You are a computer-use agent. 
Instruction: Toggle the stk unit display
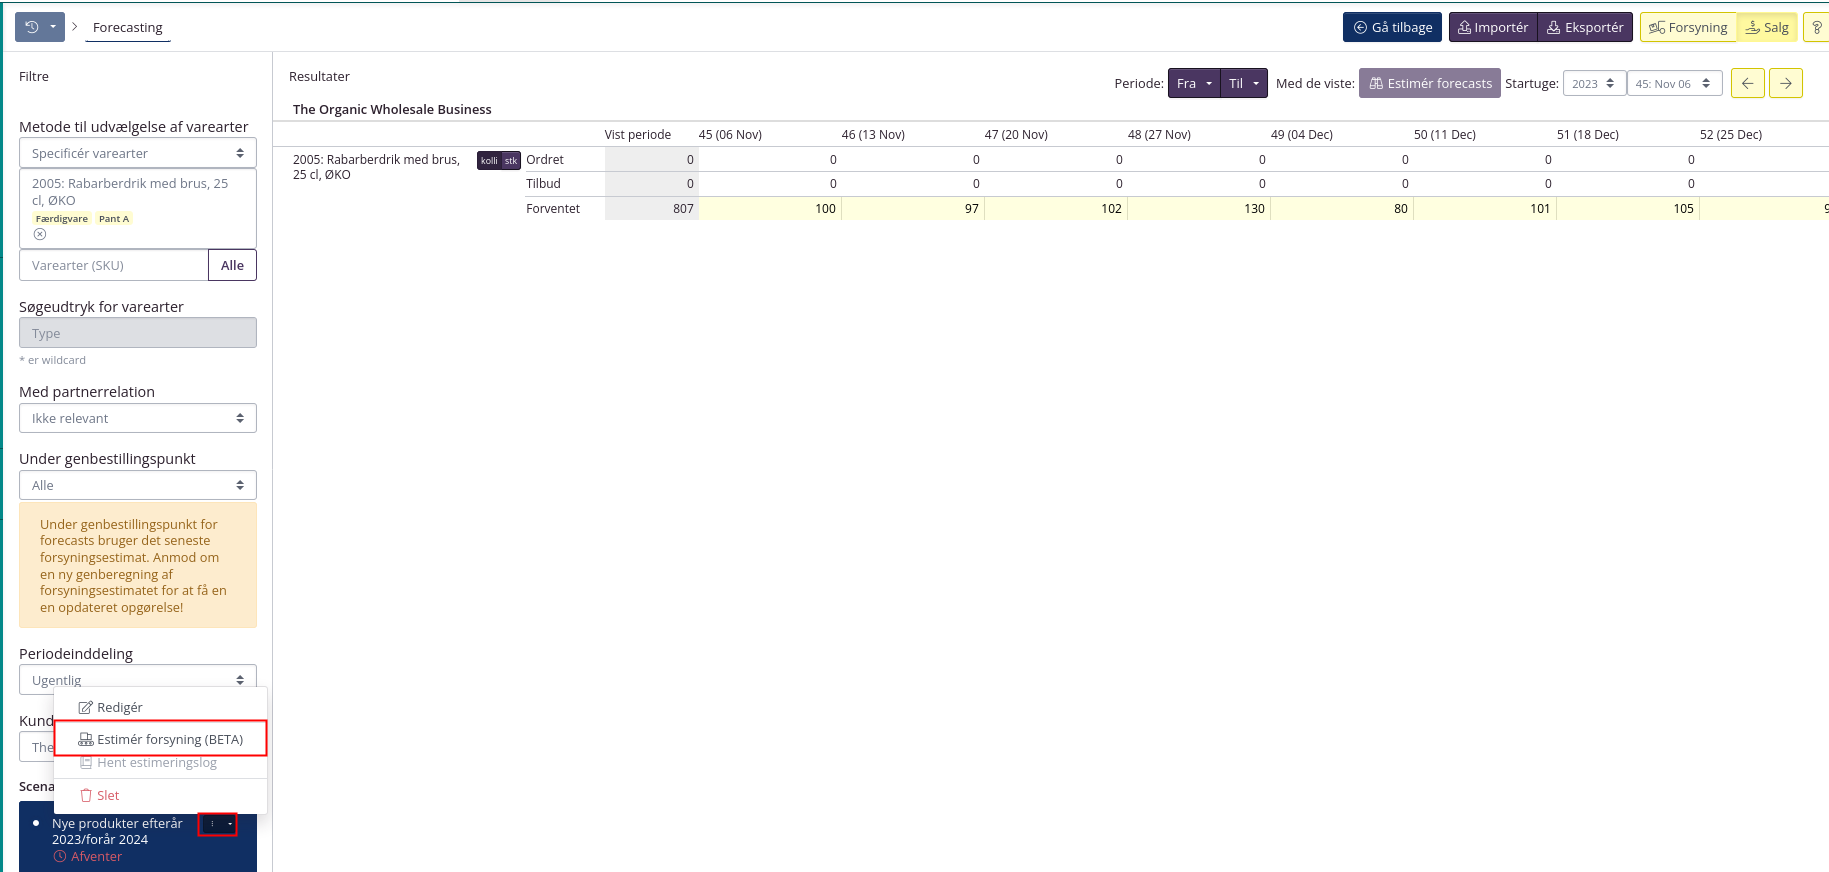click(511, 161)
